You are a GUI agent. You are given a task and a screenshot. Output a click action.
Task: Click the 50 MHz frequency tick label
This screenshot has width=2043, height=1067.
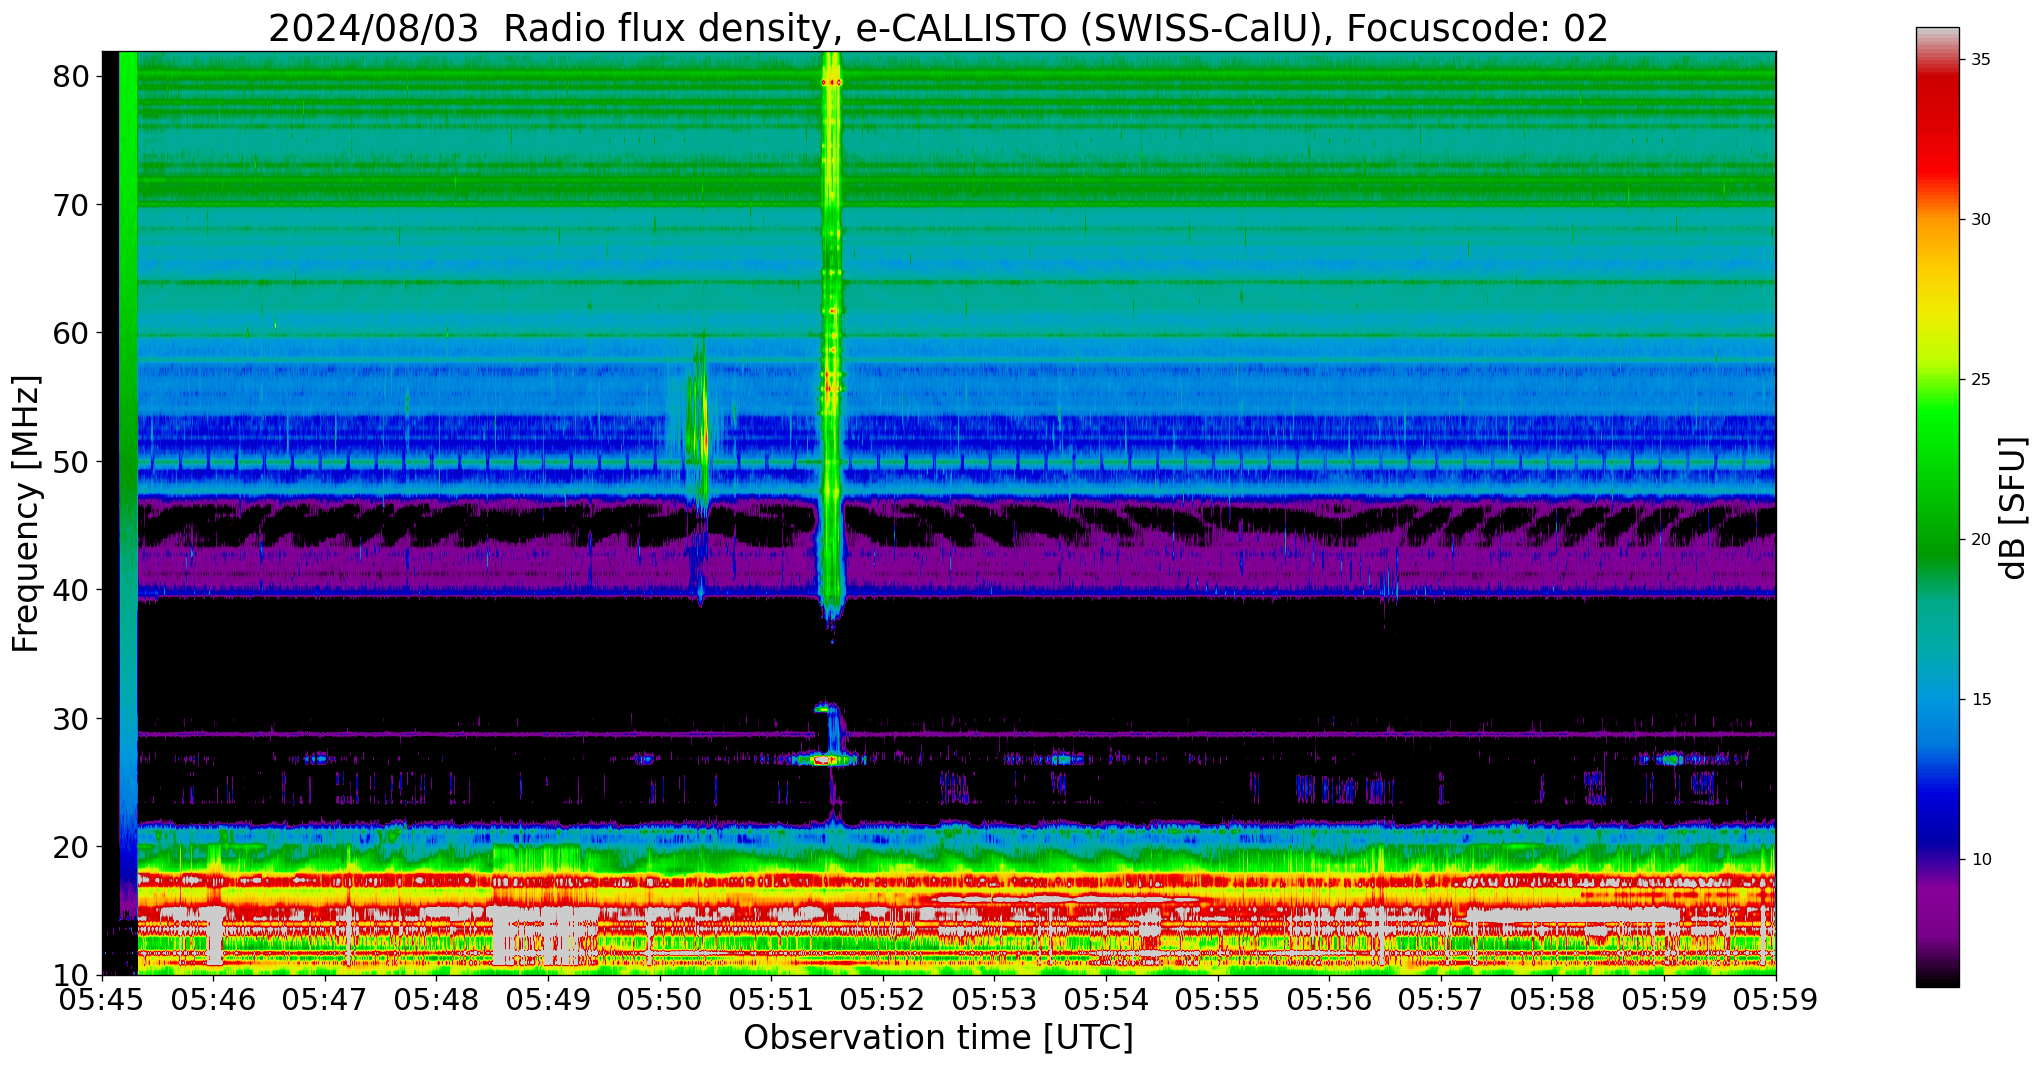pos(71,462)
